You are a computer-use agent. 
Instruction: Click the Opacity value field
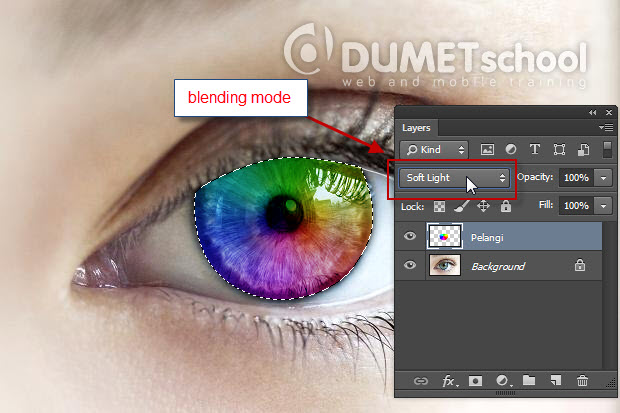click(x=576, y=178)
